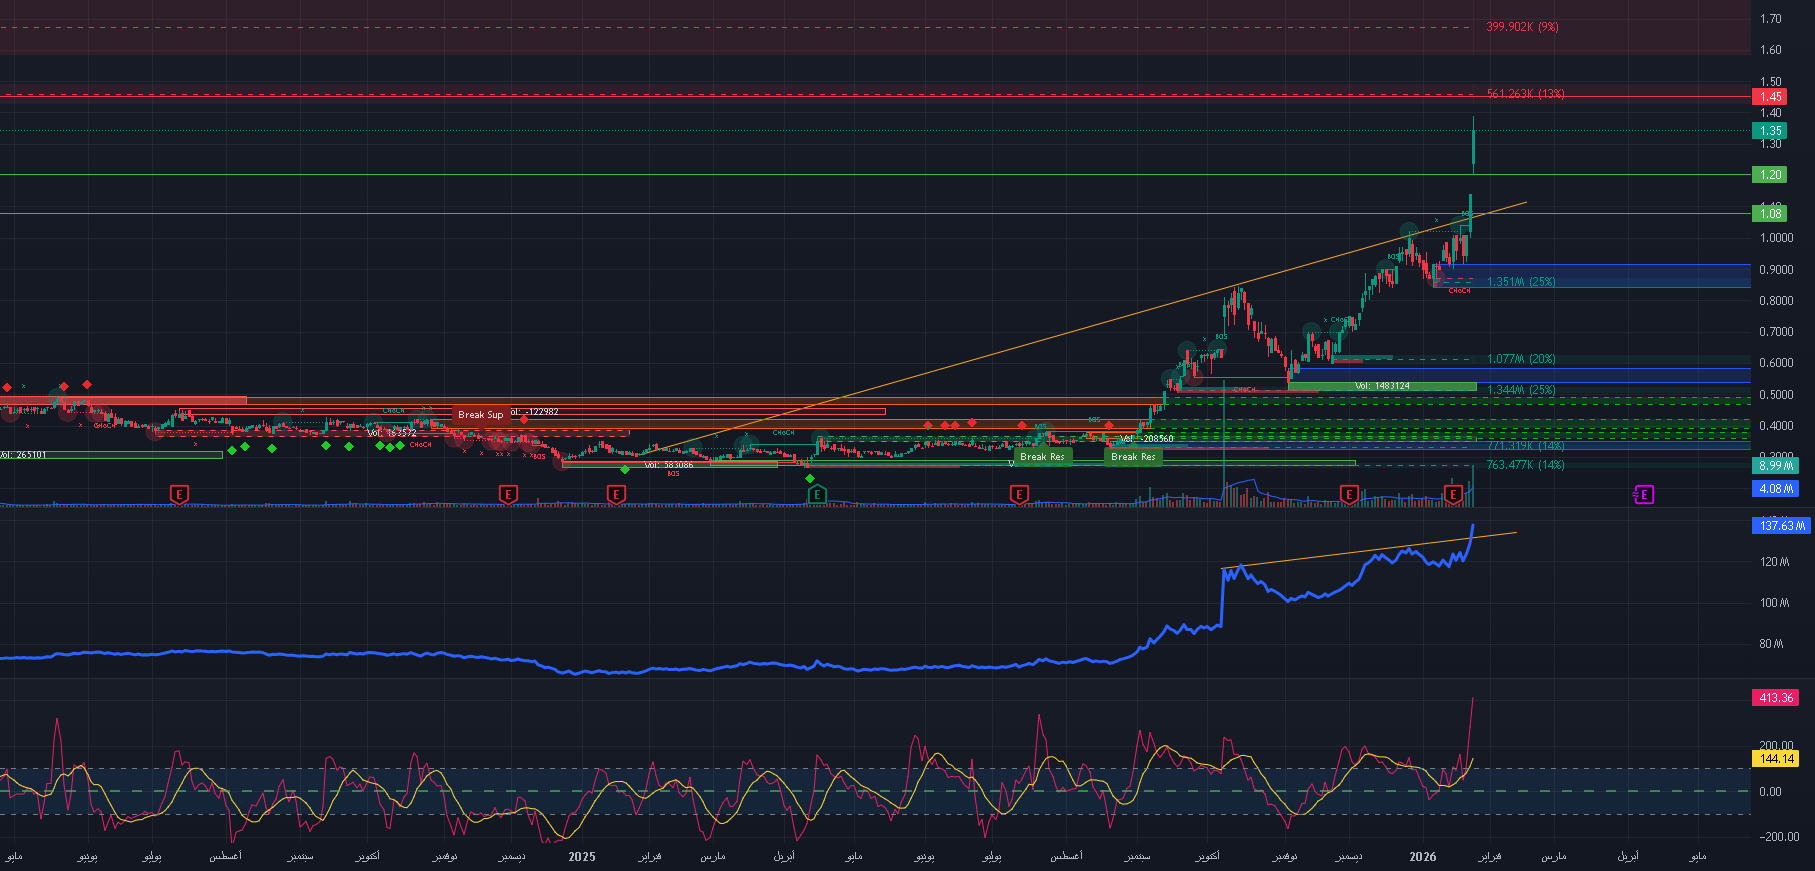
Task: Click the green earnings E marker
Action: 817,494
